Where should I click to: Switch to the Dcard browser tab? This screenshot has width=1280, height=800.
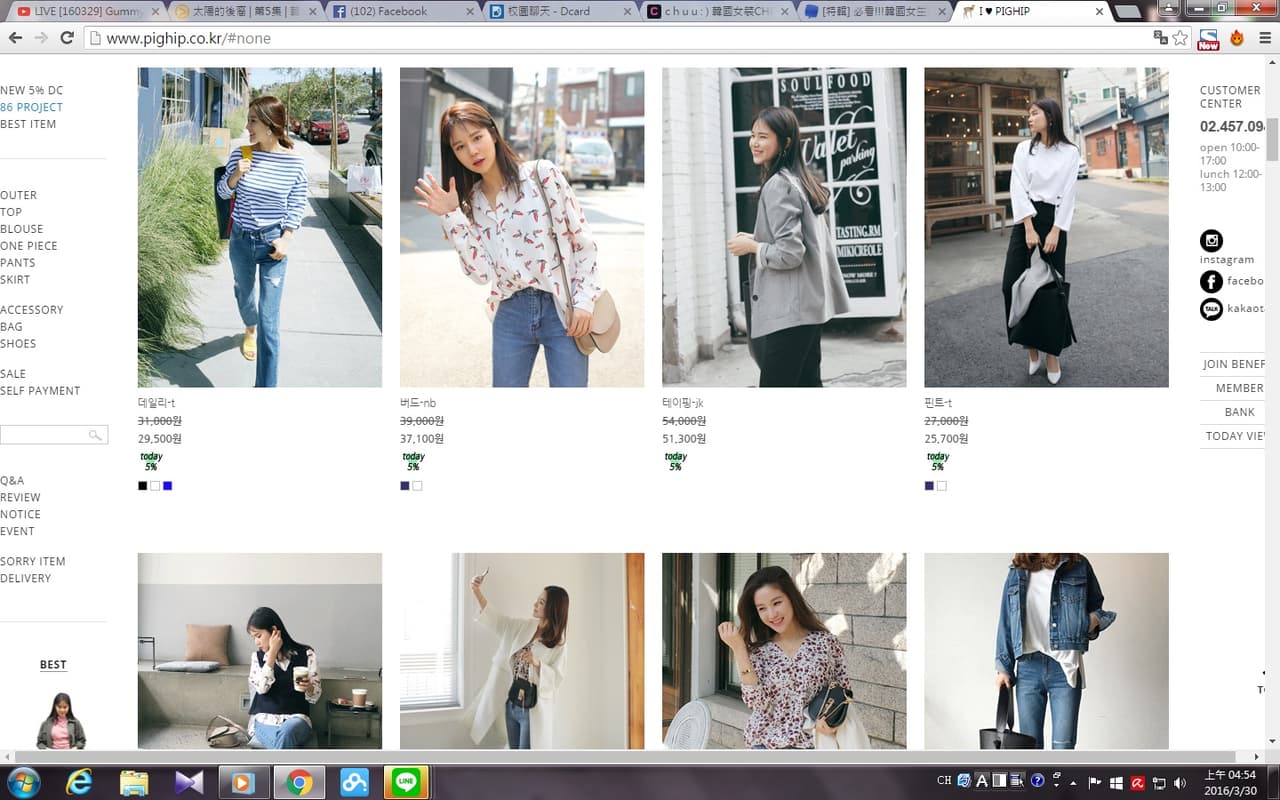point(560,12)
